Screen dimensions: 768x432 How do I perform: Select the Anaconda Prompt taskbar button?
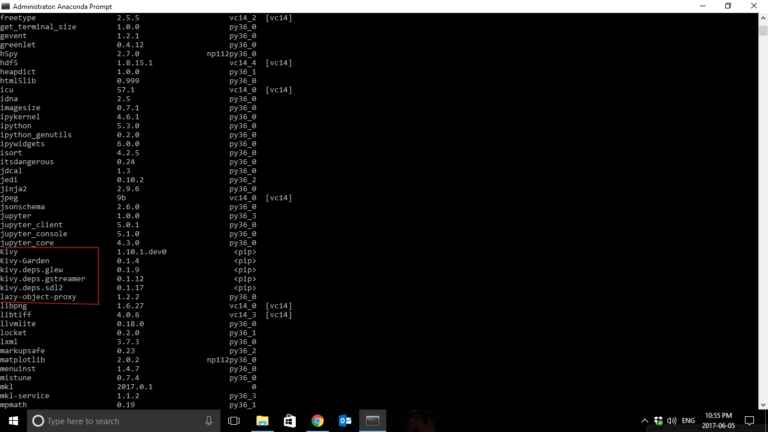point(372,421)
